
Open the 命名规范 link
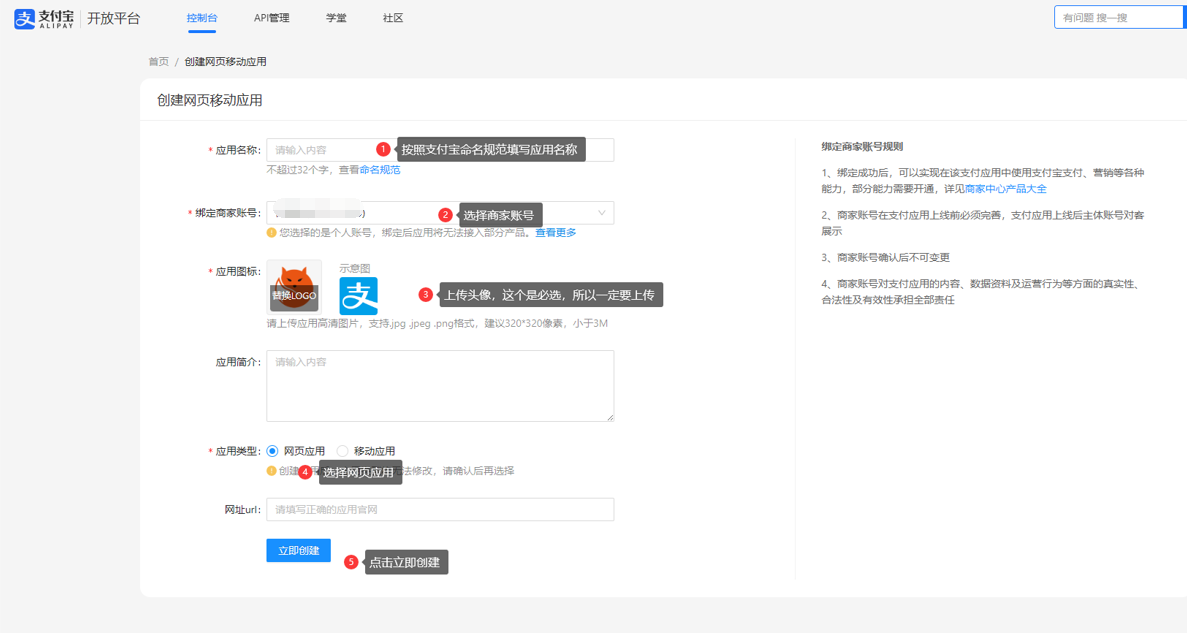pos(380,170)
